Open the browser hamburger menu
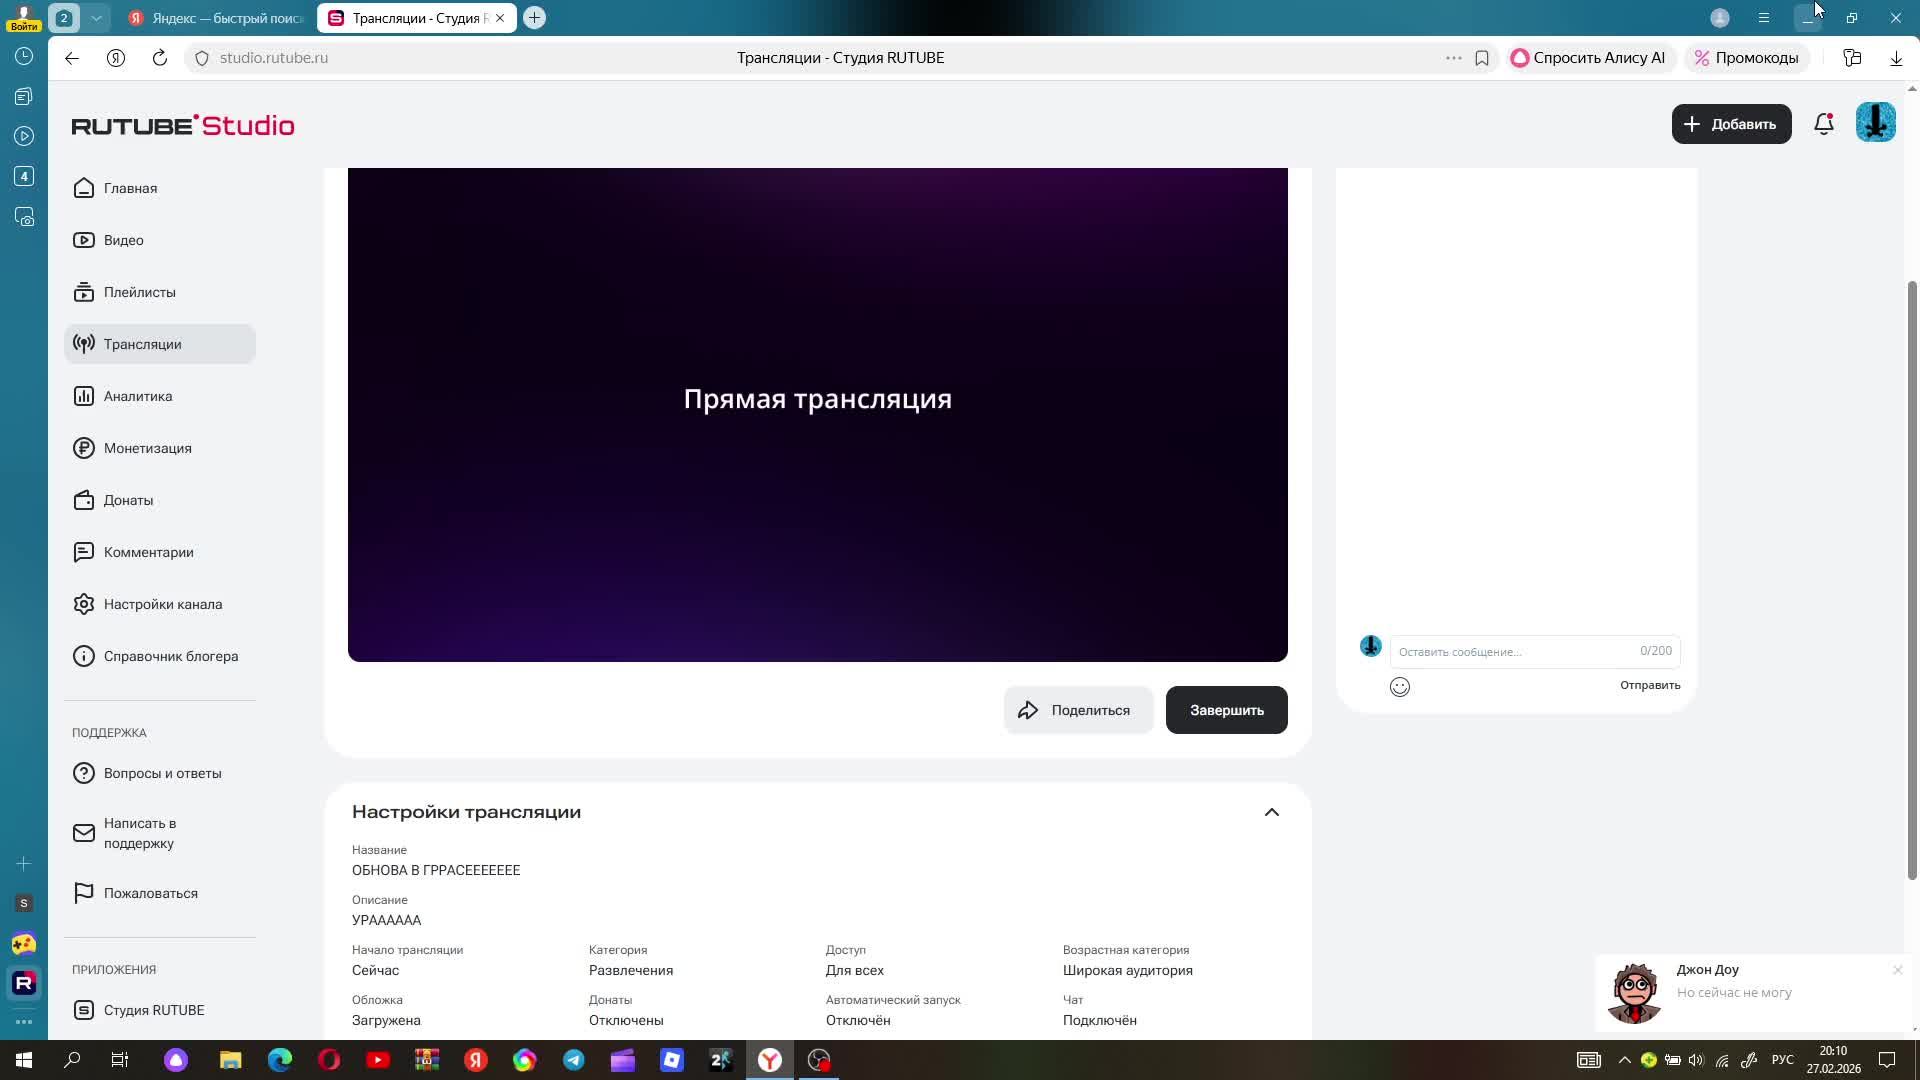 (1764, 17)
